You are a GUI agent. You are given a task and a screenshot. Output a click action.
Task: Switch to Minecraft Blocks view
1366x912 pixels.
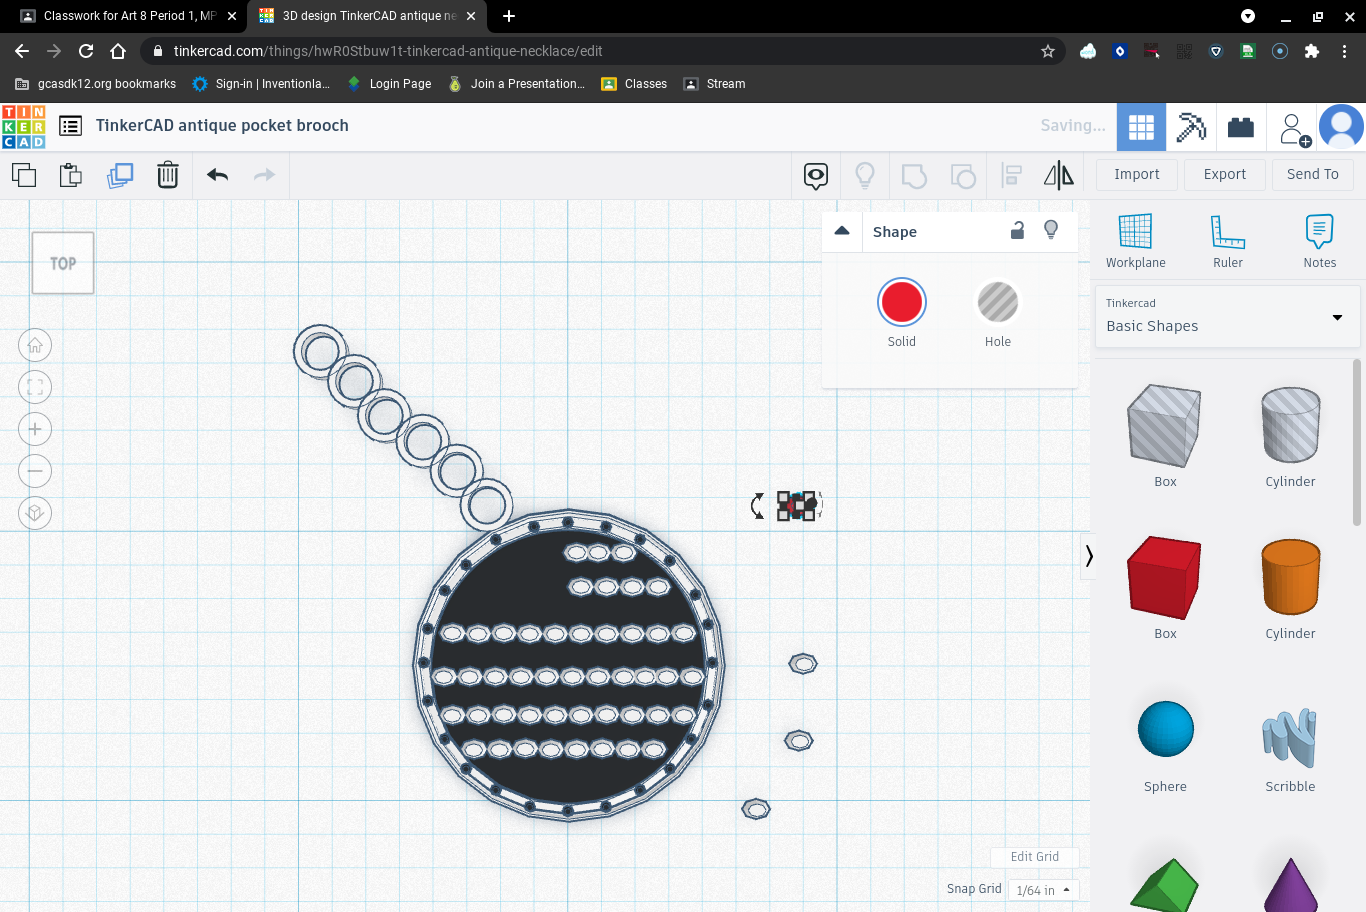1191,125
